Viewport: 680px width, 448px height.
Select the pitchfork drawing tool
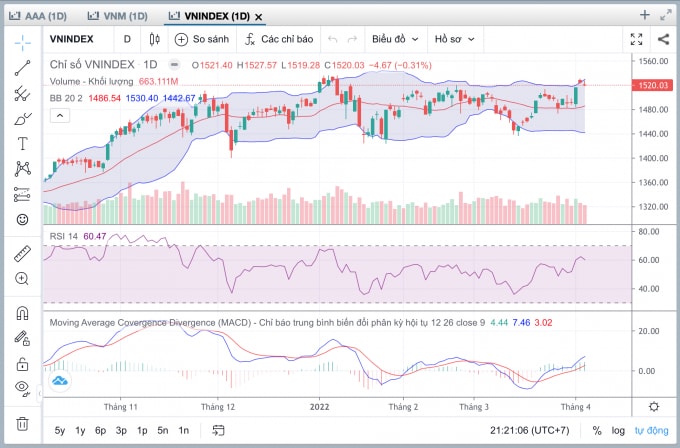[22, 93]
